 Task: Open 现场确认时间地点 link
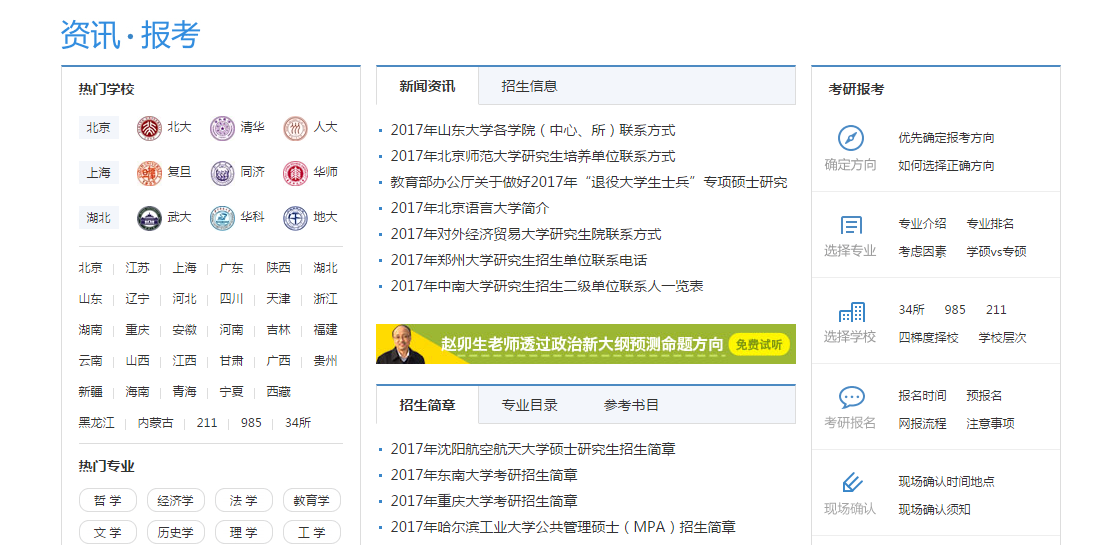(x=946, y=482)
